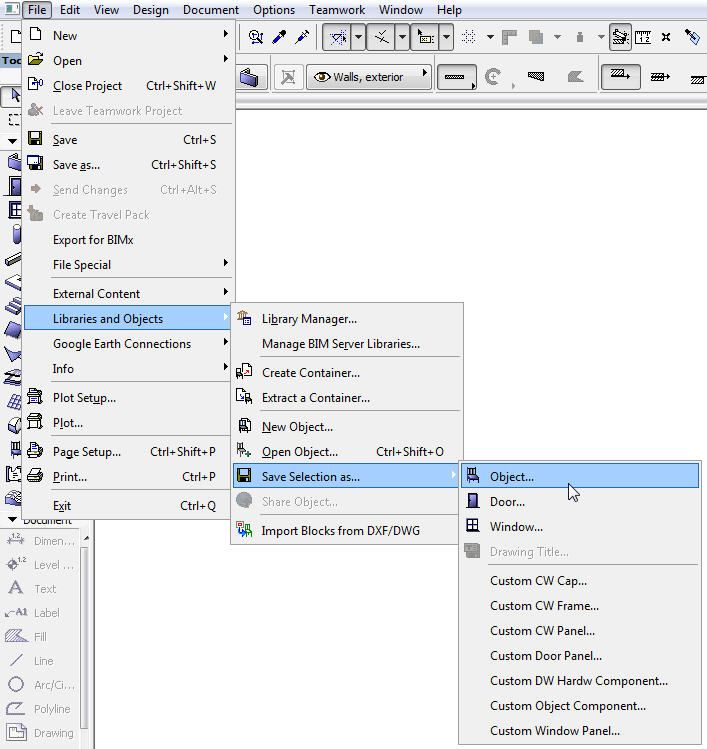Toggle visibility eye for Walls, exterior layer
707x749 pixels.
point(322,77)
